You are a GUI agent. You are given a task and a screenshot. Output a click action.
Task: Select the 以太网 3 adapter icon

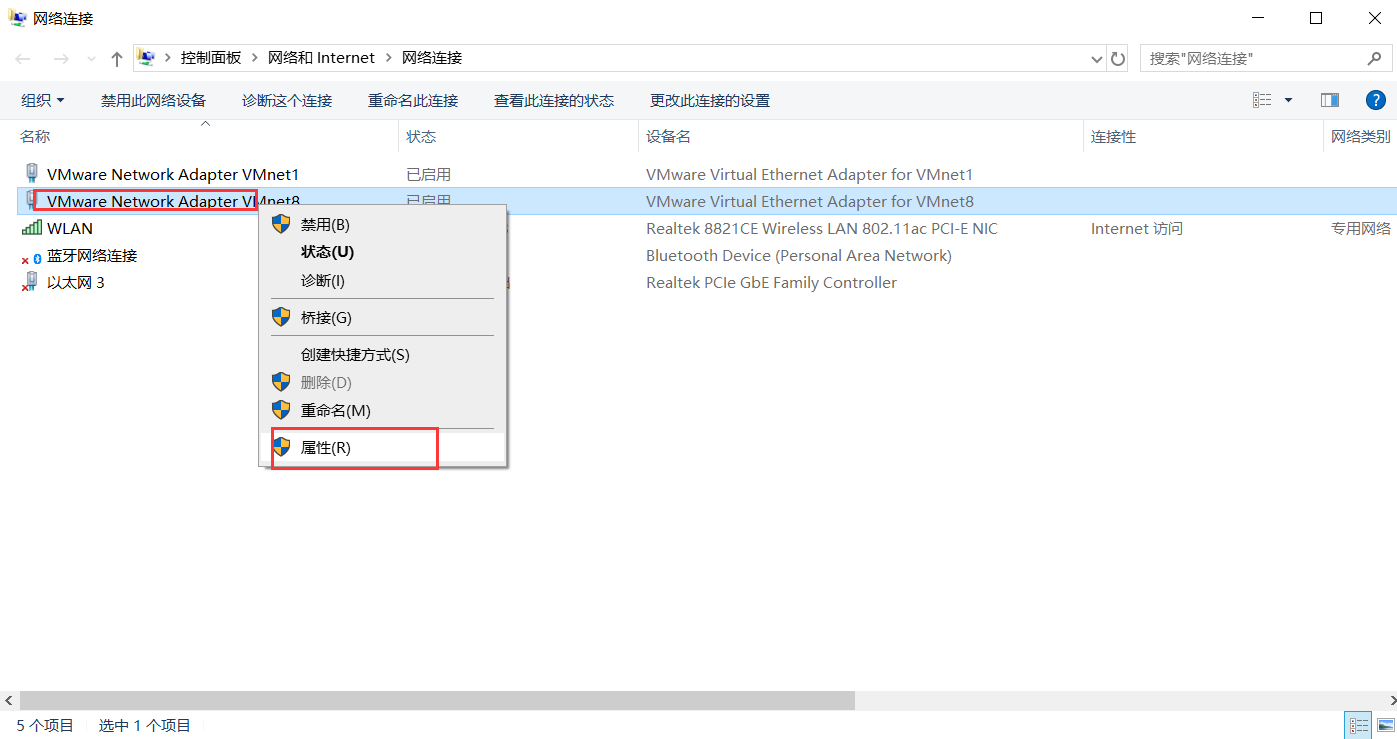pyautogui.click(x=31, y=283)
